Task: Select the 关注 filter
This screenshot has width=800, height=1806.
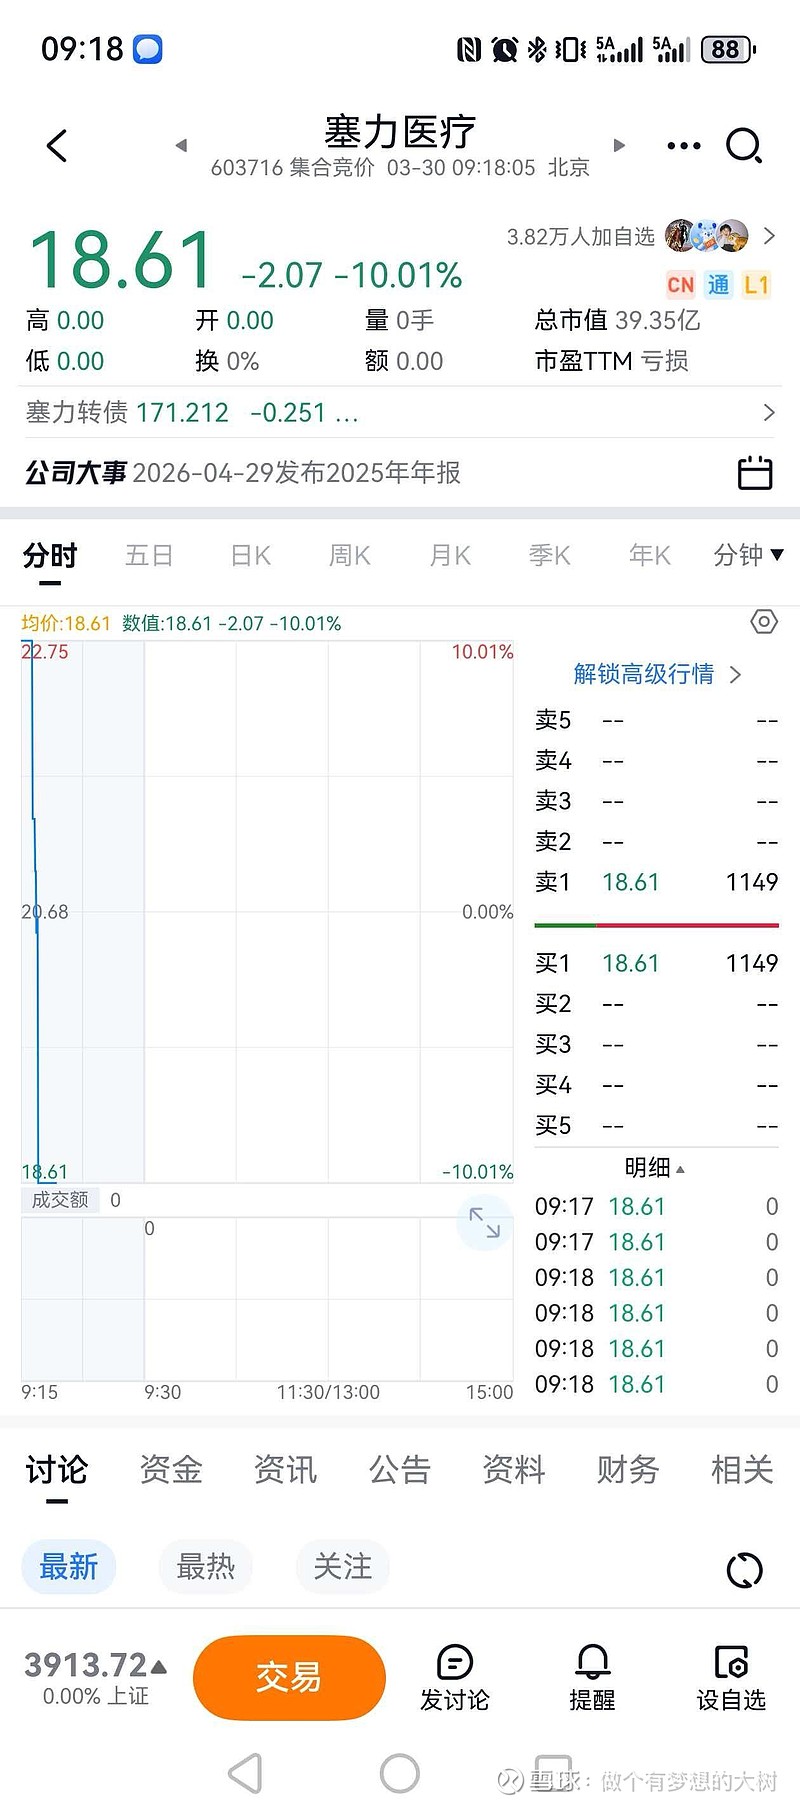Action: point(342,1566)
